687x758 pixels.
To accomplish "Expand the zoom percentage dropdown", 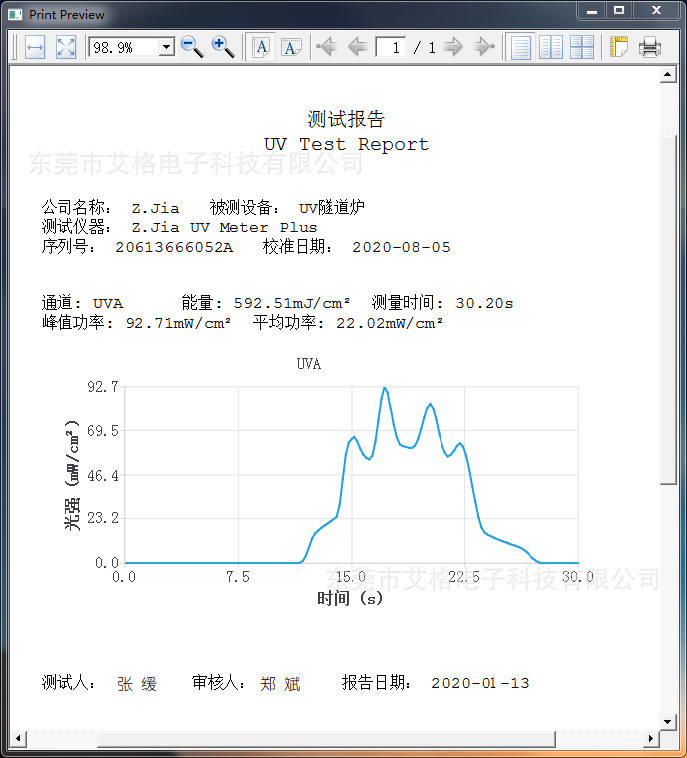I will pos(167,47).
